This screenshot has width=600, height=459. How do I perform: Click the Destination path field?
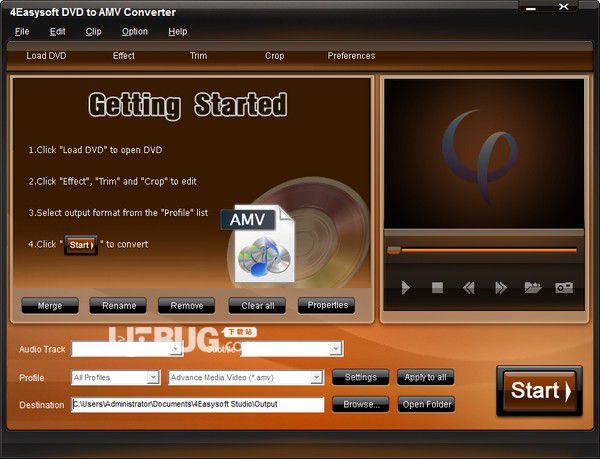(x=197, y=404)
